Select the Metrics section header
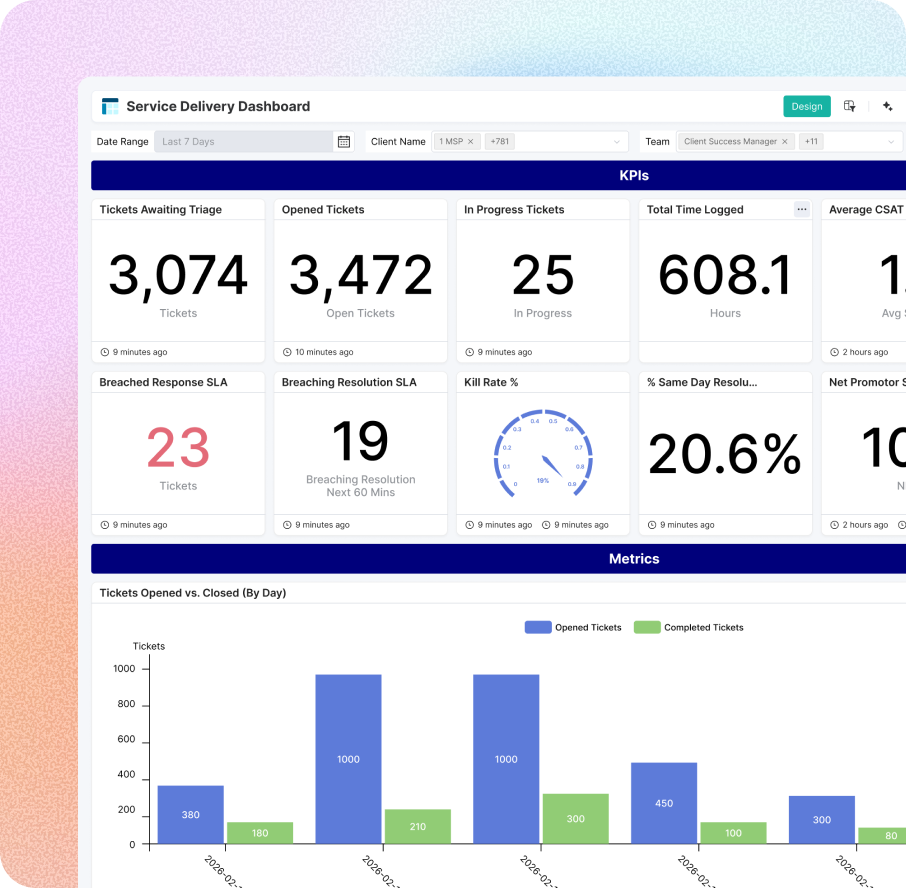 634,558
